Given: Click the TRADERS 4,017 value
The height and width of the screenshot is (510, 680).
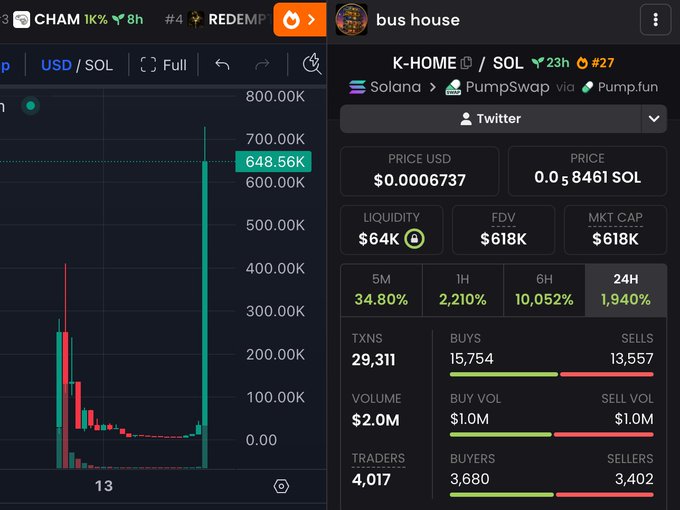Looking at the screenshot, I should pos(371,480).
